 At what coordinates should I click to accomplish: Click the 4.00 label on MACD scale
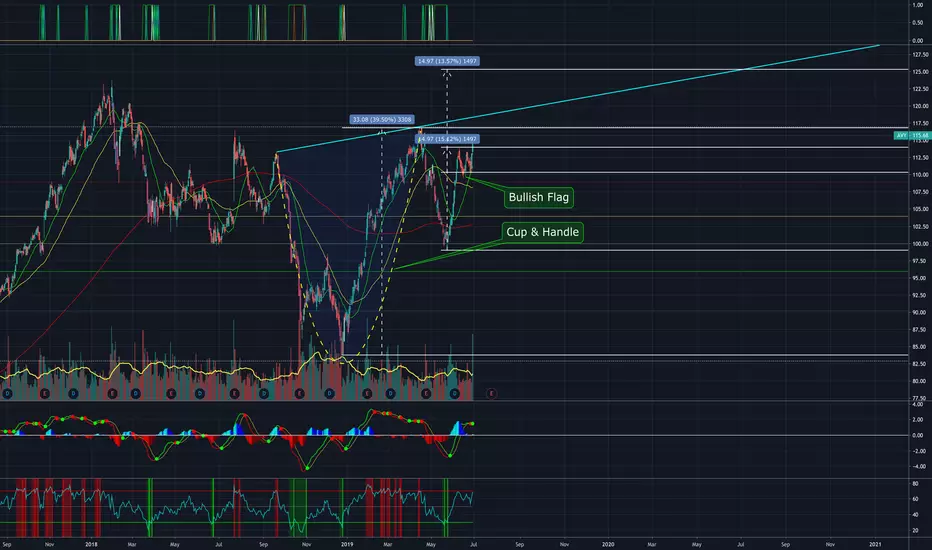point(918,404)
